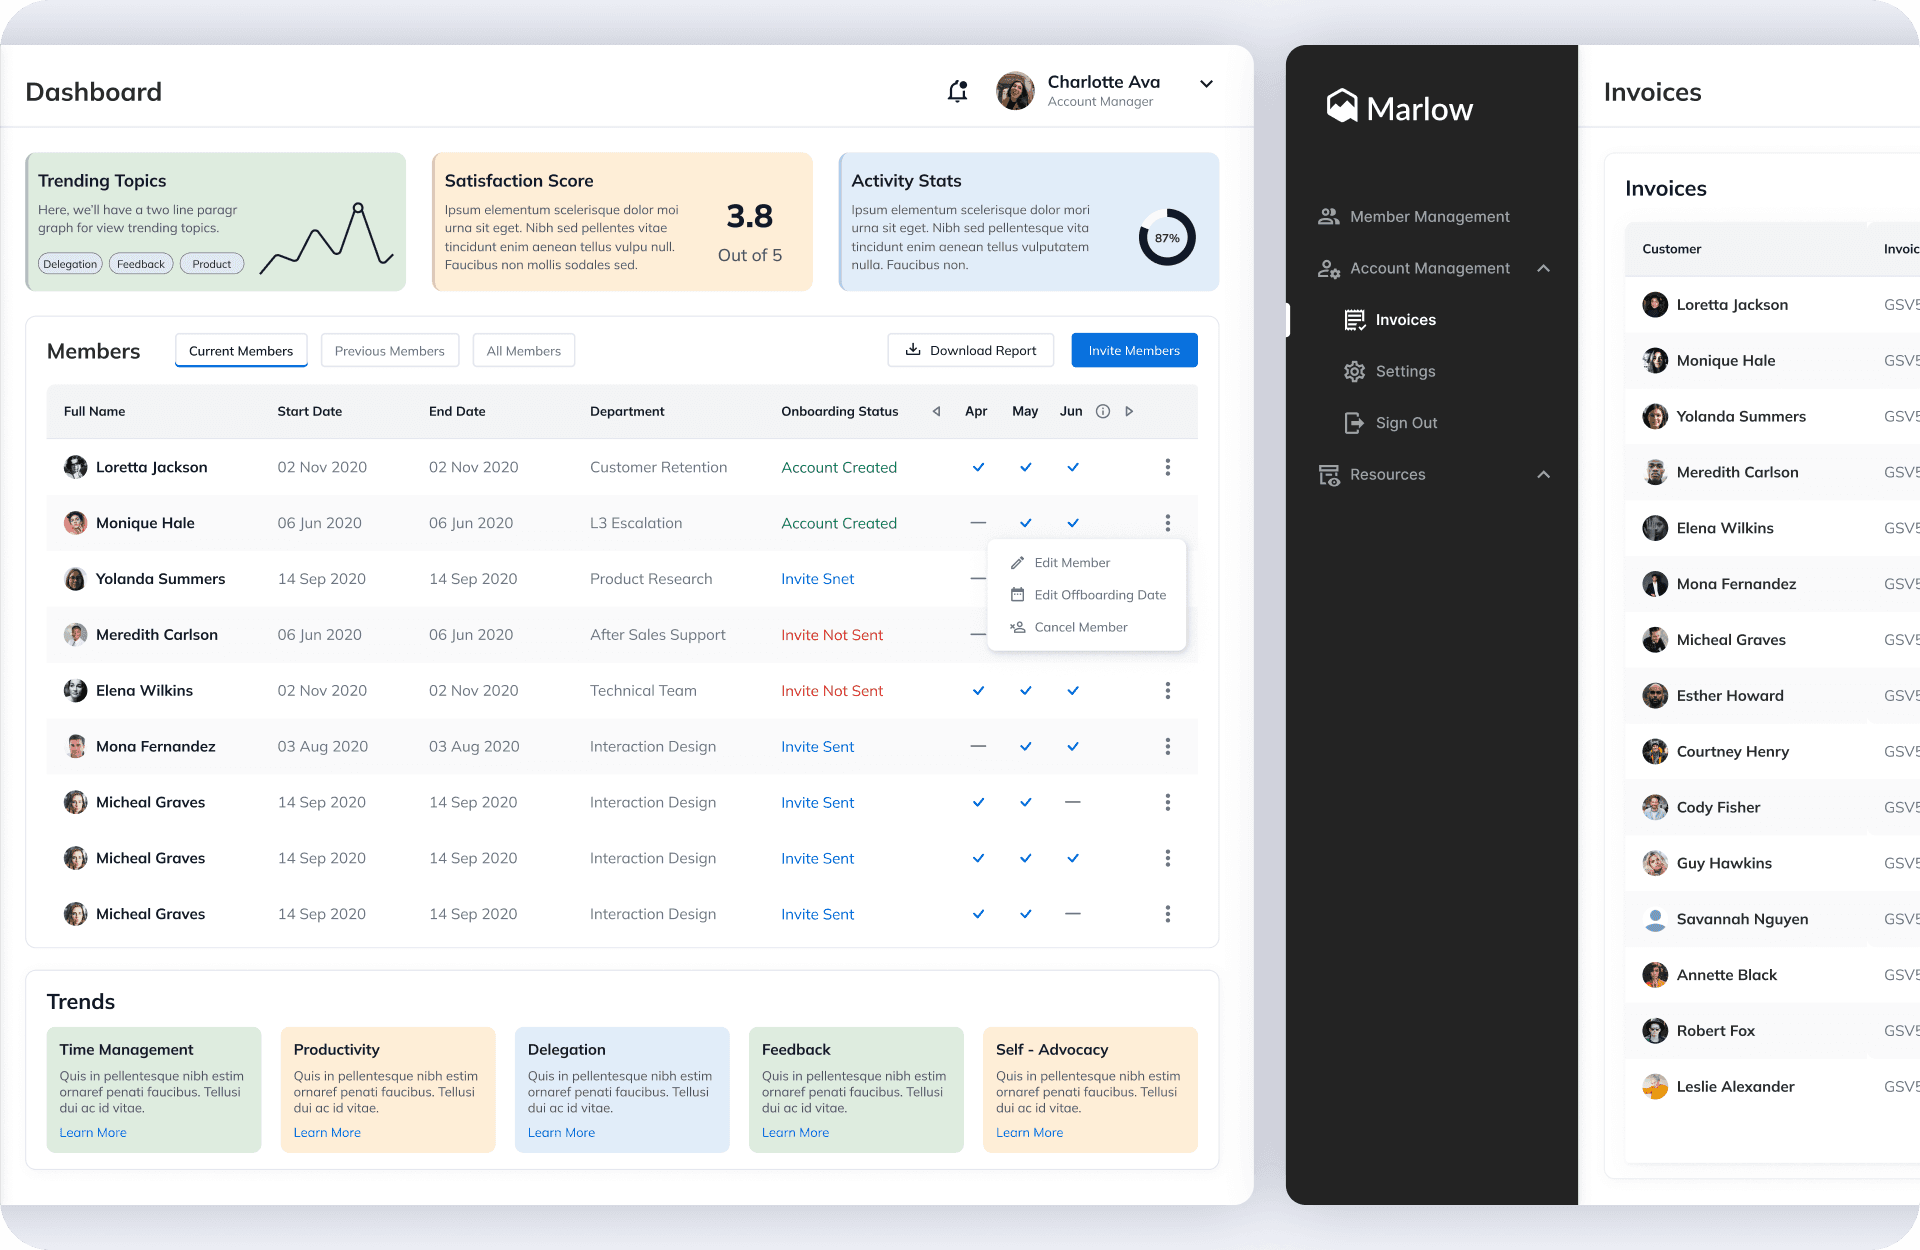The image size is (1920, 1250).
Task: Click Savannah Nguyen's avatar in Invoices list
Action: tap(1655, 919)
